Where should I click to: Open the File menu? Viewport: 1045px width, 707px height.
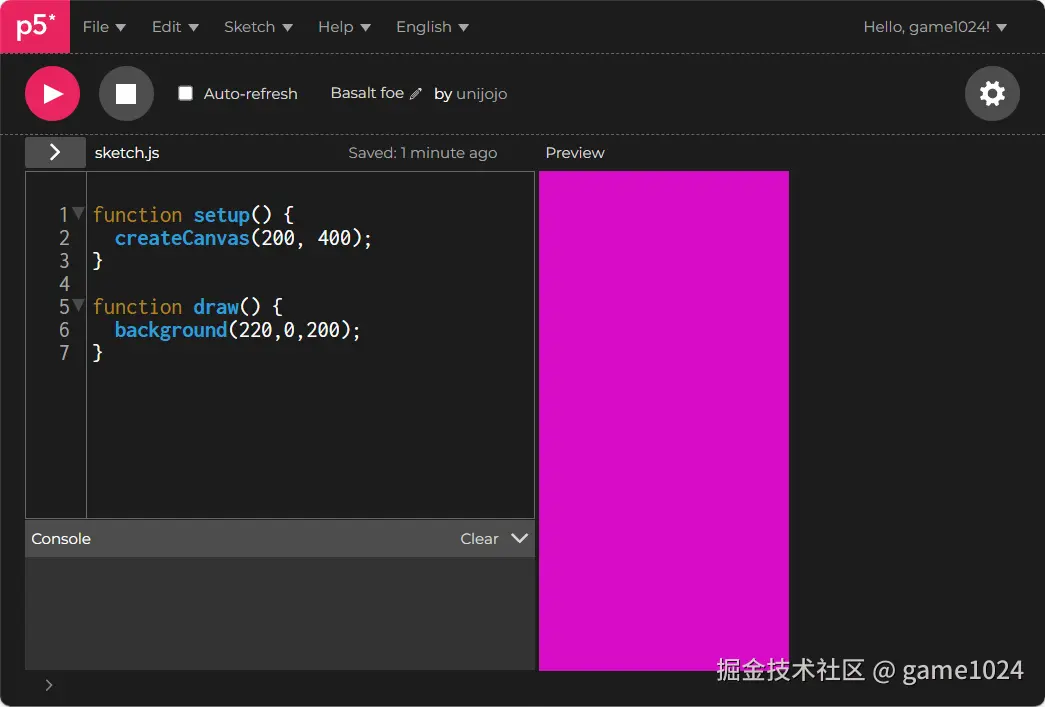[x=104, y=27]
